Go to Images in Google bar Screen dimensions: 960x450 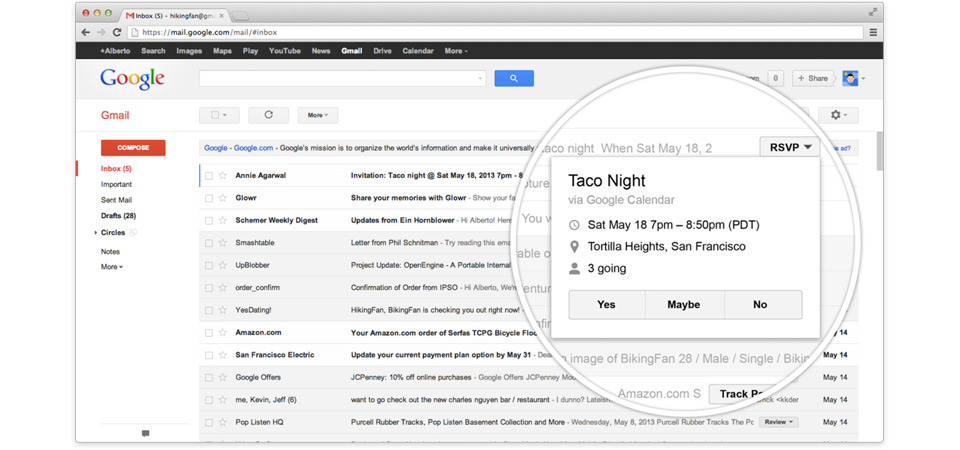click(189, 51)
